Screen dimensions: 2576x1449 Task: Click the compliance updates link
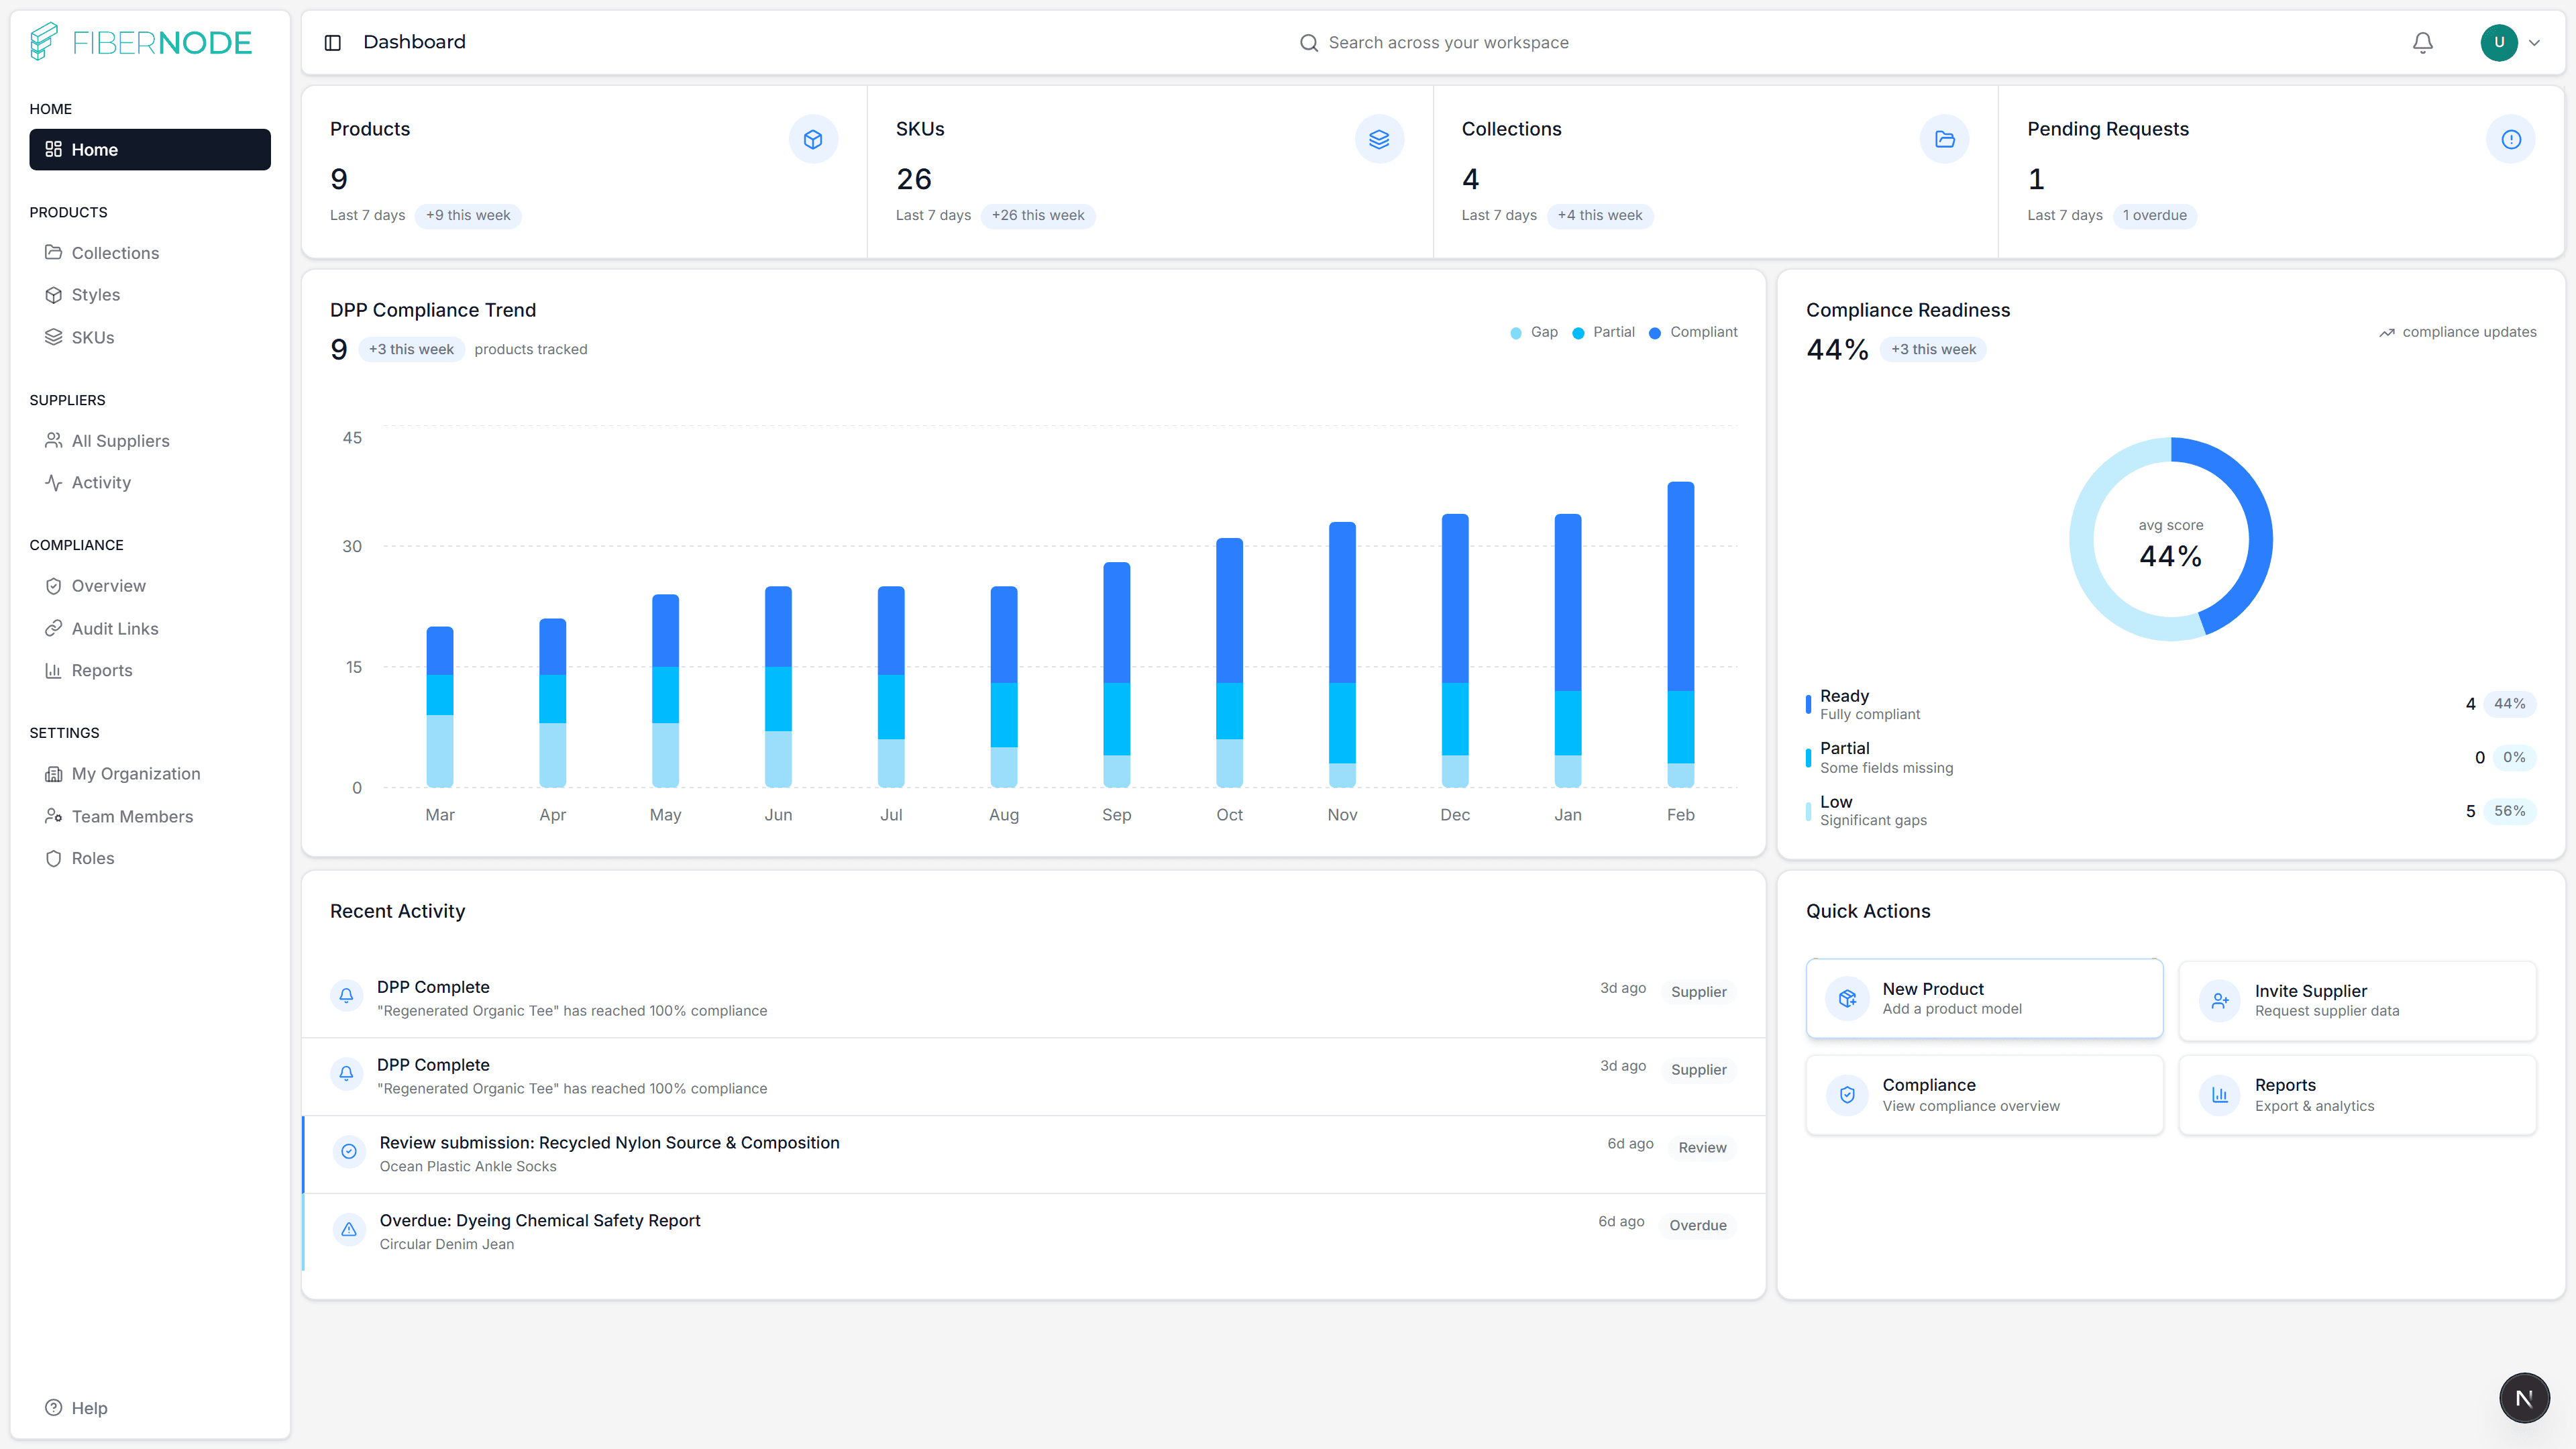(2459, 332)
